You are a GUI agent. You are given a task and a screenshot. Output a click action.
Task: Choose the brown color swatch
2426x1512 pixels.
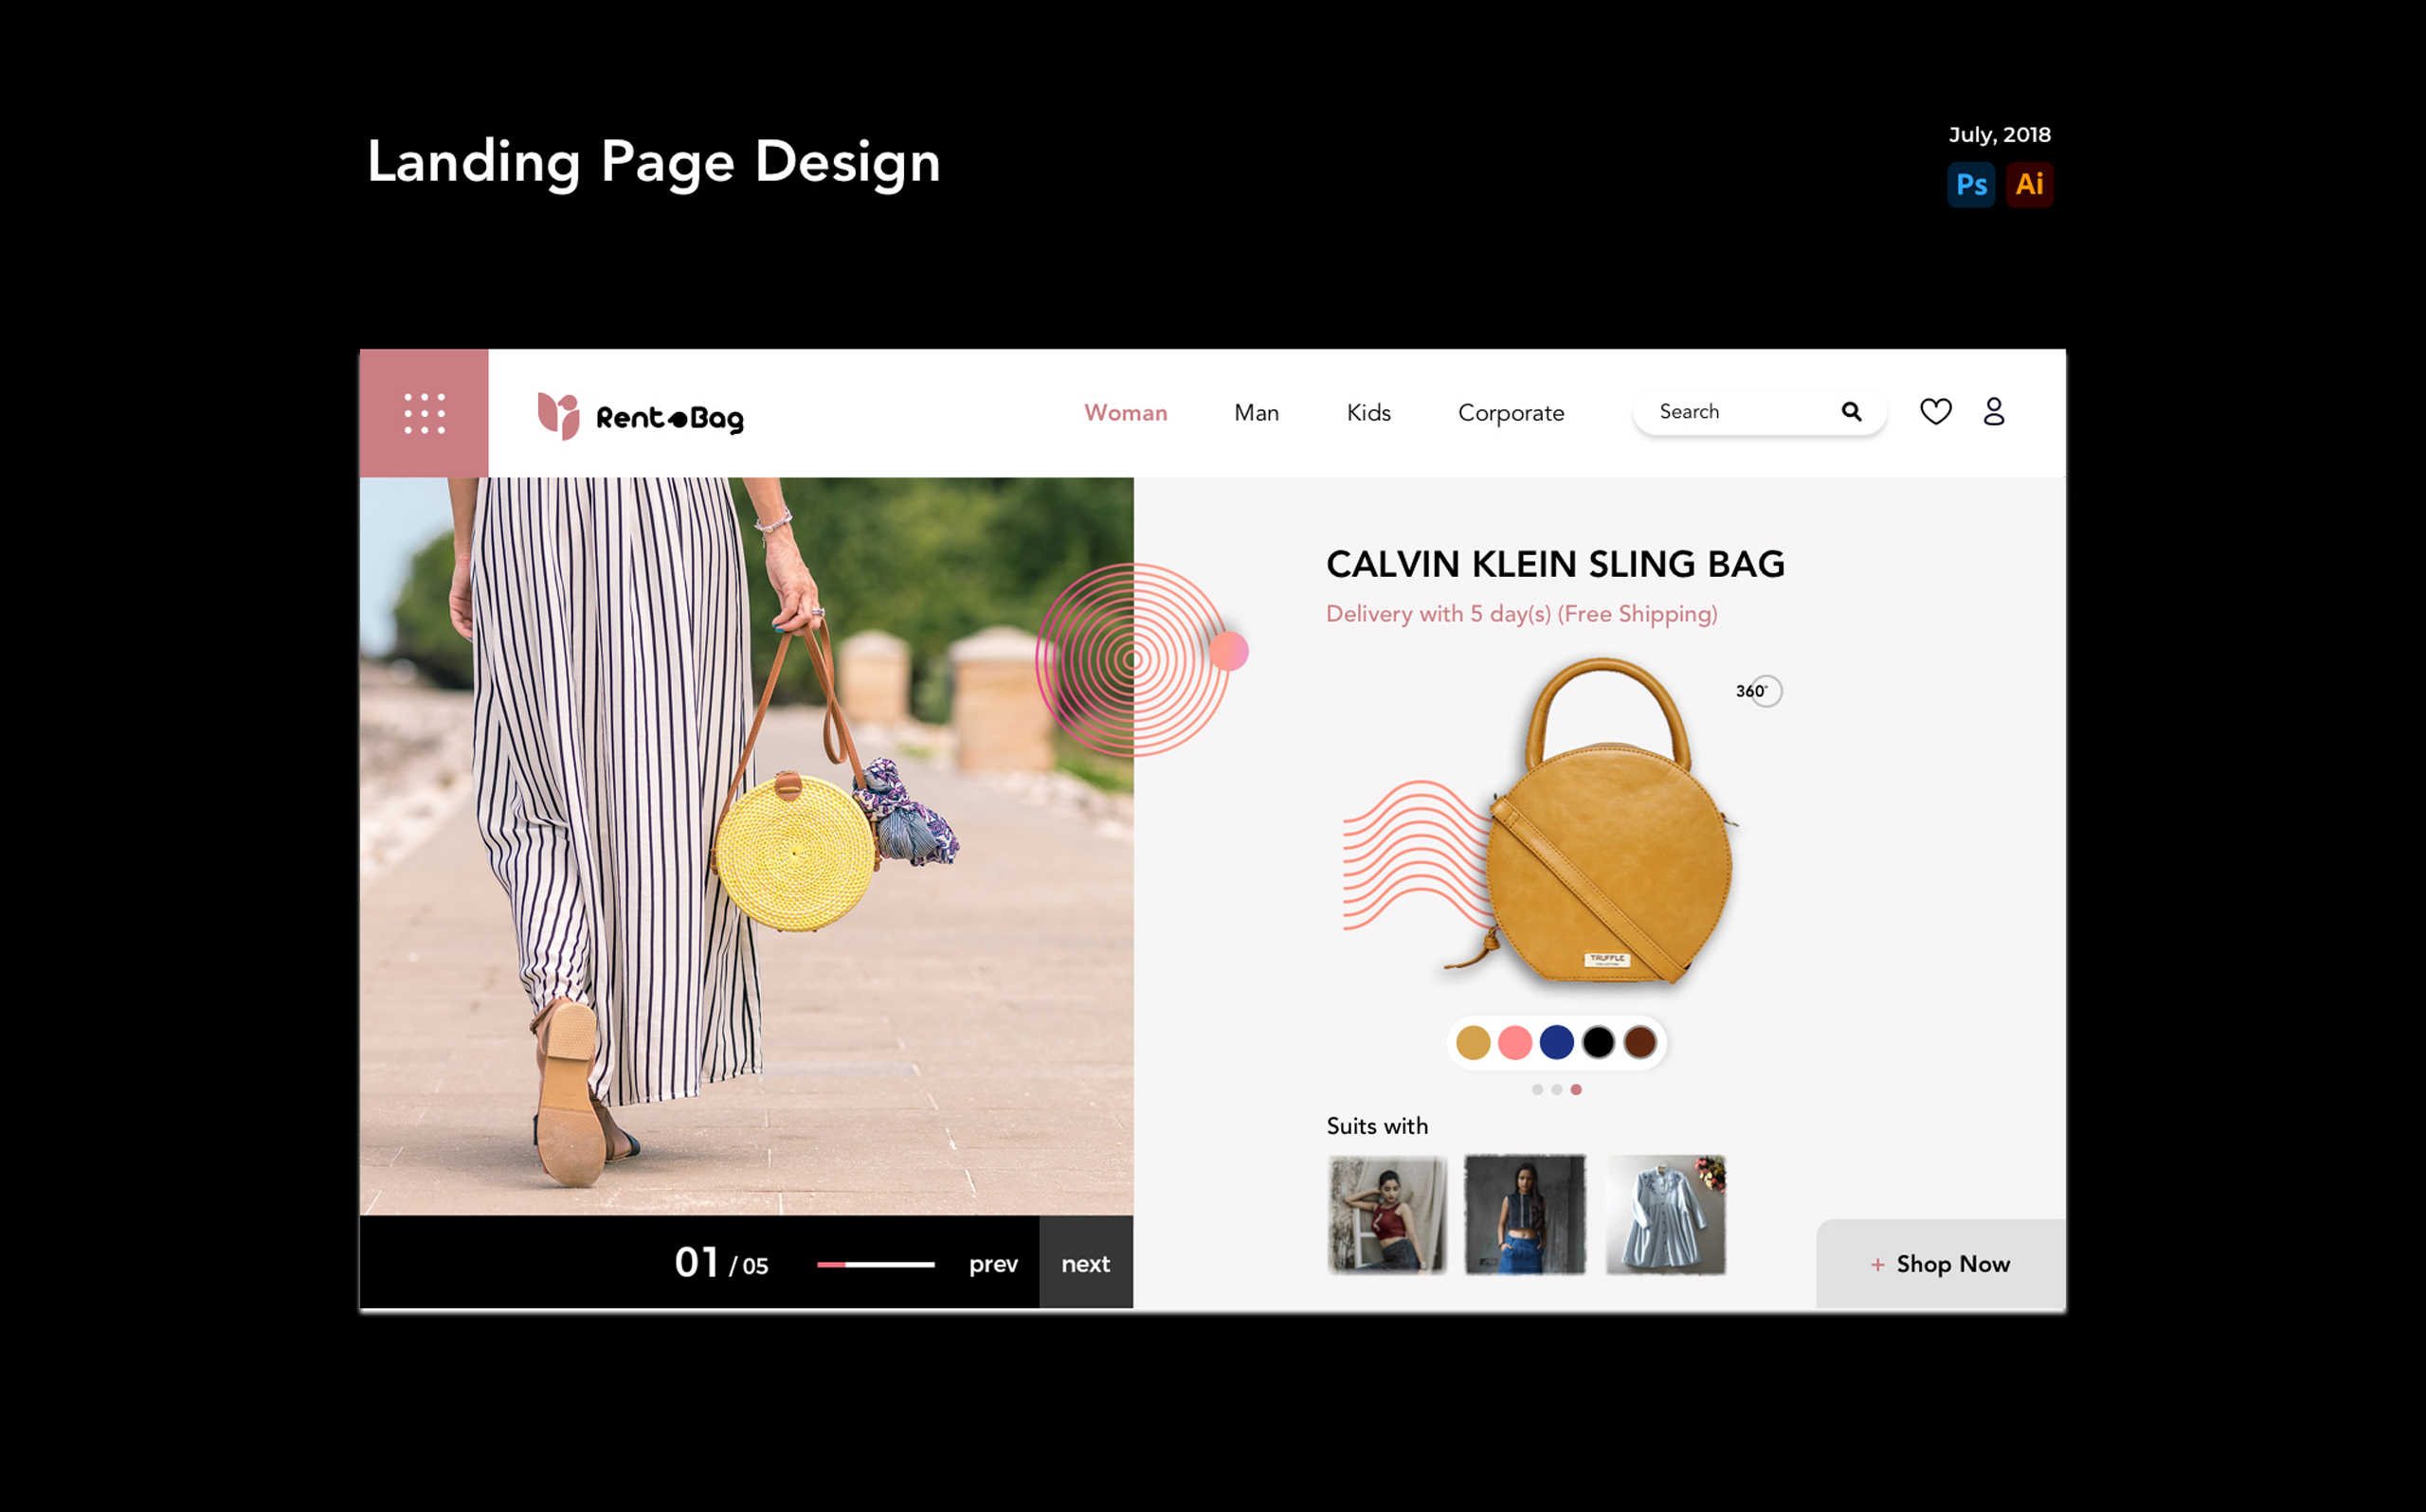tap(1640, 1043)
